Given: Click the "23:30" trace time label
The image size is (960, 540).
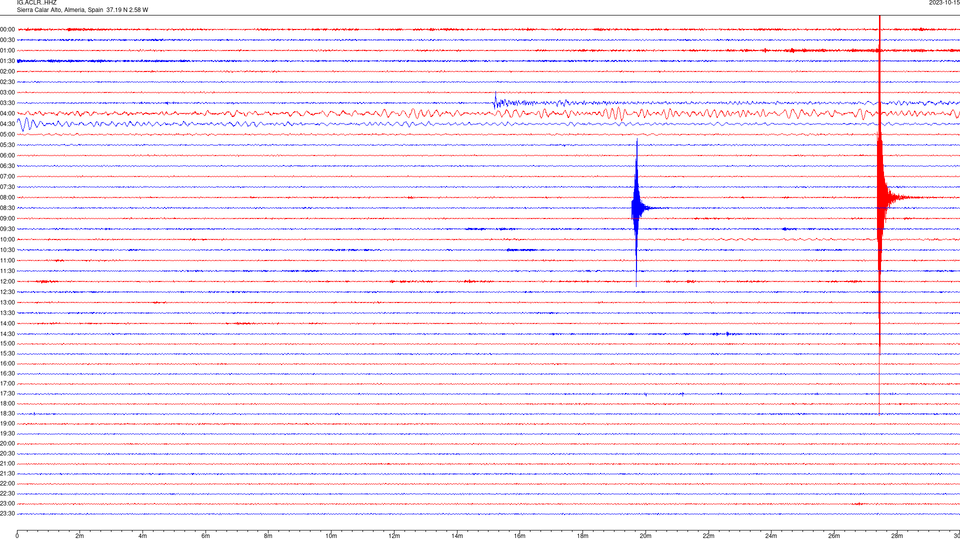Looking at the screenshot, I should pos(8,514).
